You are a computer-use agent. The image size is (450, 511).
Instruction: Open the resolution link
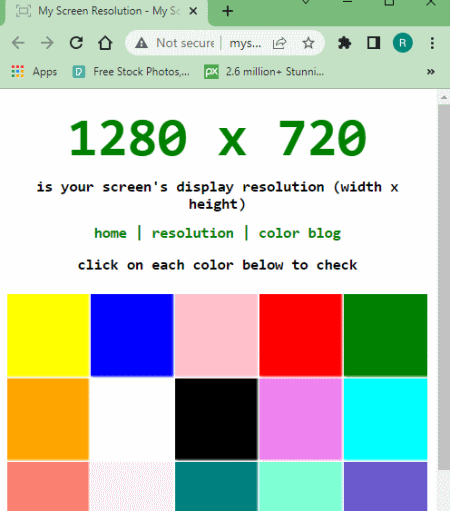click(x=193, y=233)
